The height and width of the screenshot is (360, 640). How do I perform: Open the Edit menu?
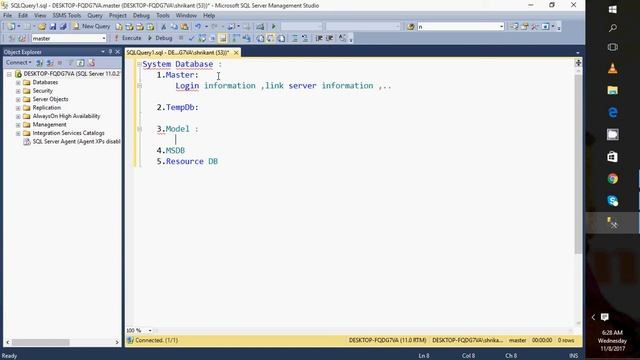tap(23, 16)
